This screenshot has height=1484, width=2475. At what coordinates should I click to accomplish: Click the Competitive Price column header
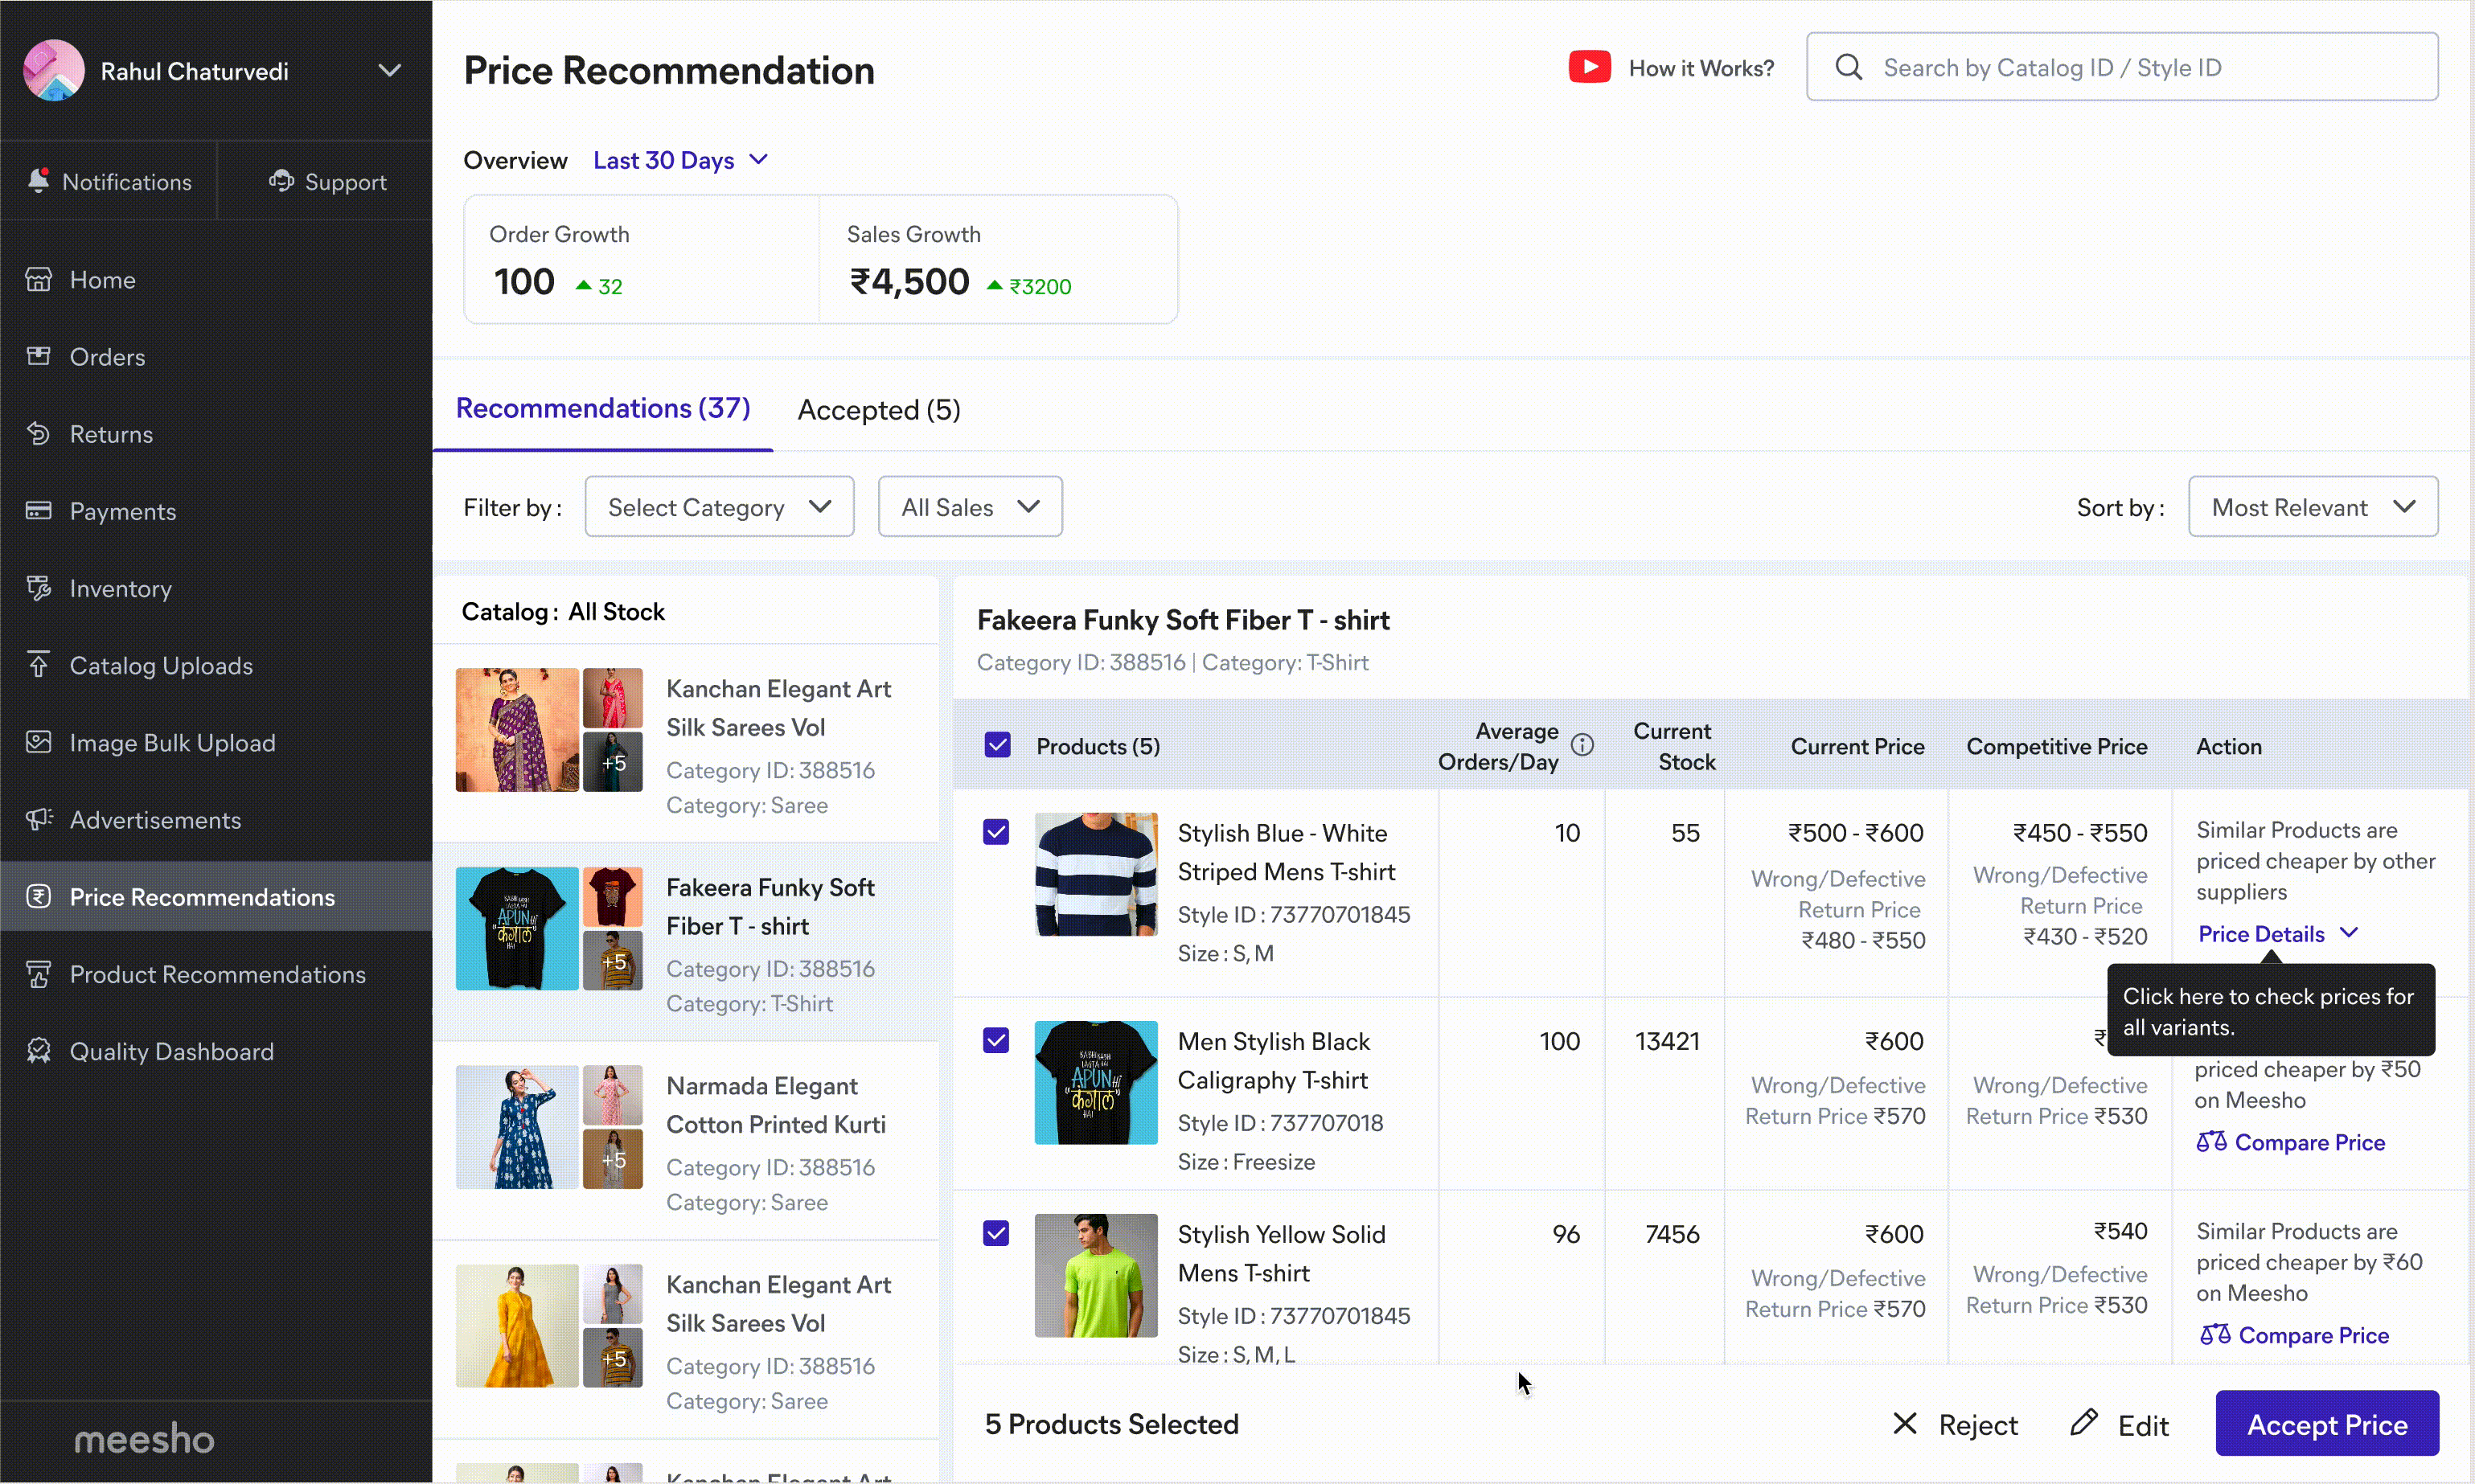pyautogui.click(x=2056, y=746)
